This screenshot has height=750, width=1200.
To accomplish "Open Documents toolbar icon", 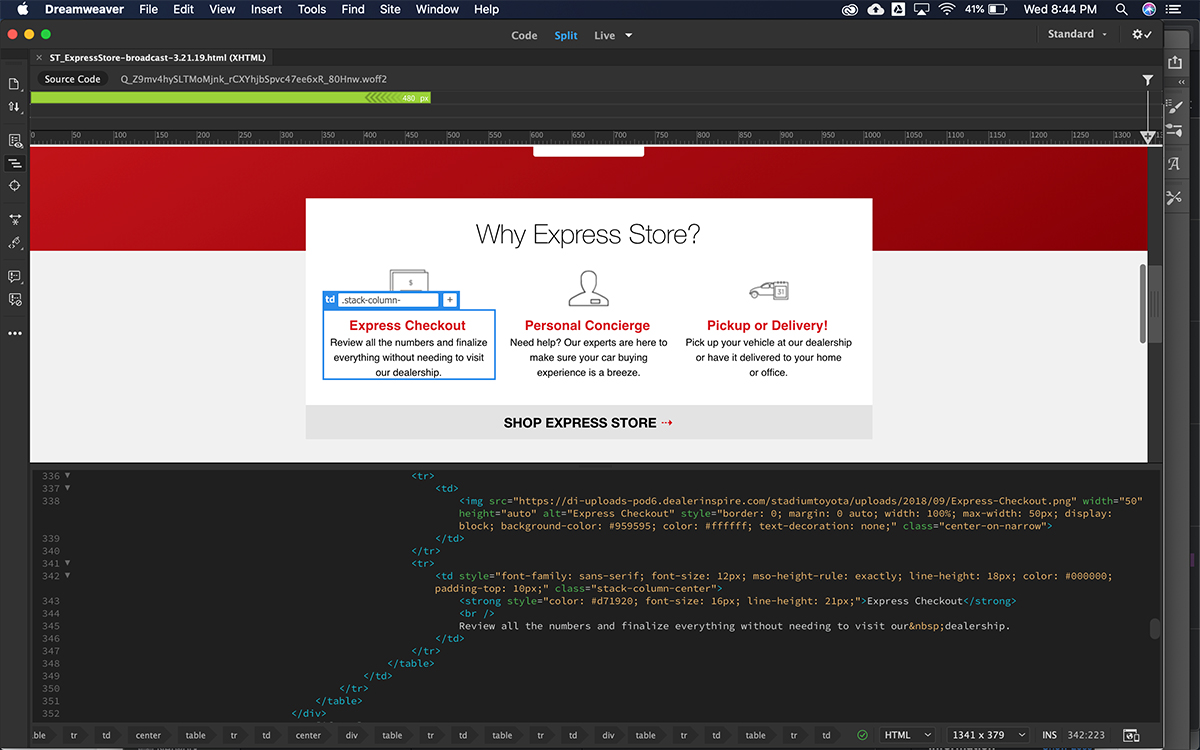I will [15, 83].
